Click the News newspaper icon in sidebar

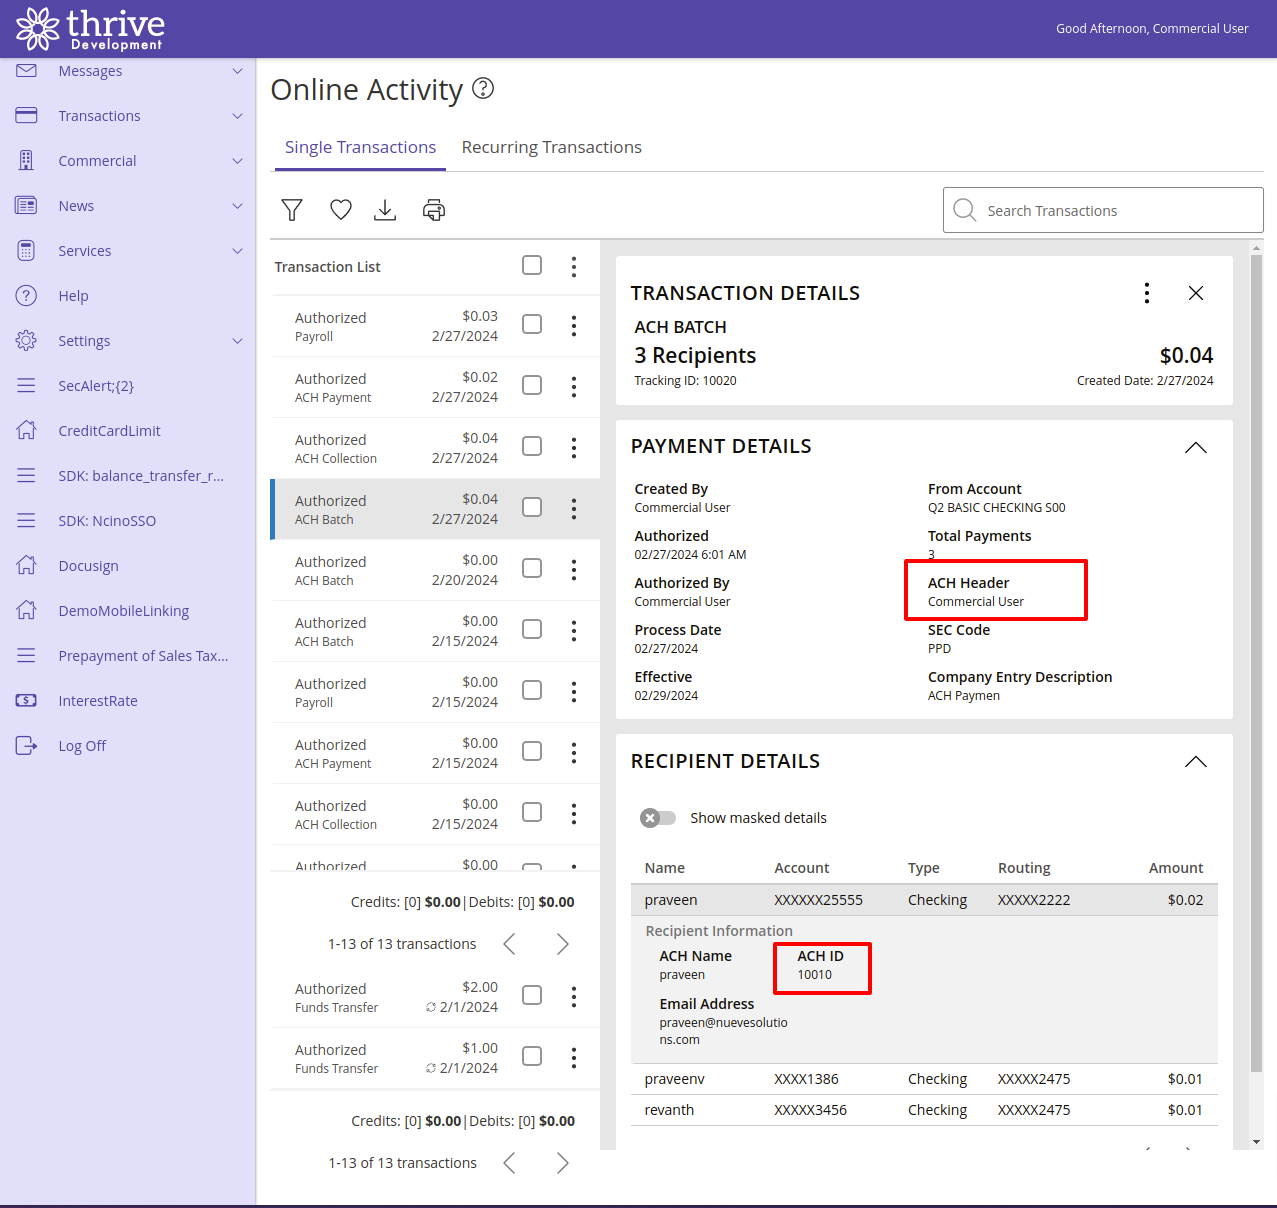(x=26, y=205)
